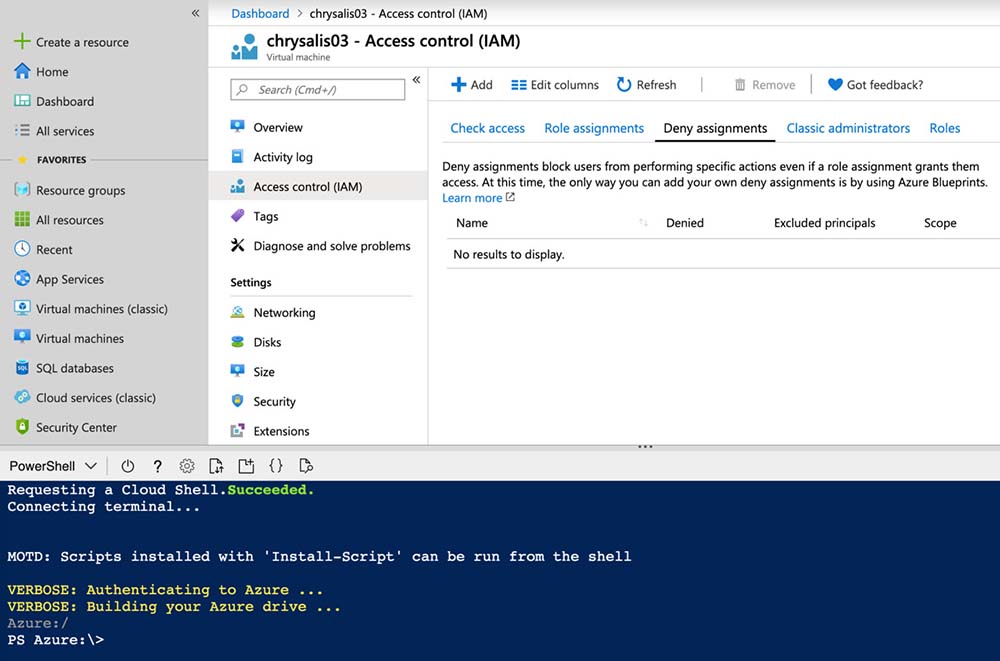Click the Security Center shield icon
The height and width of the screenshot is (661, 1000).
tap(22, 427)
